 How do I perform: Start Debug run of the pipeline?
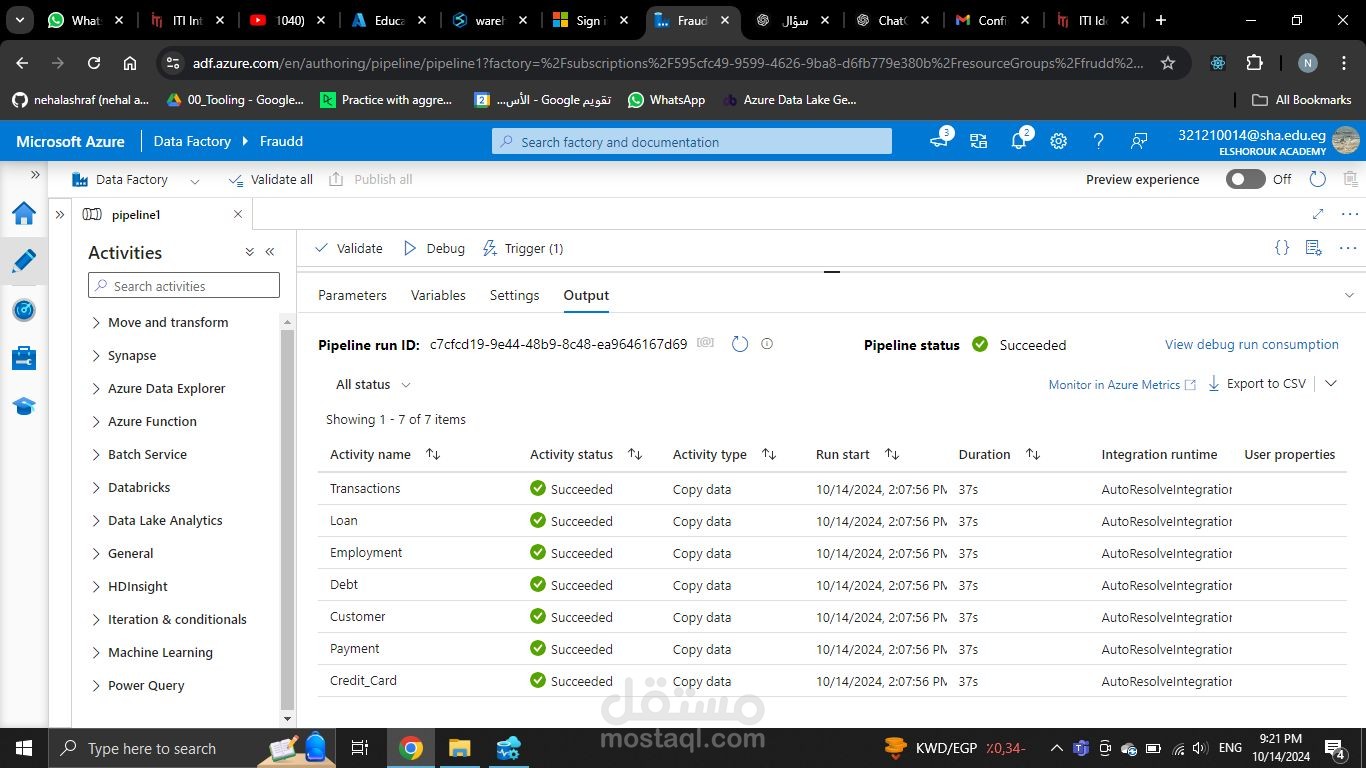tap(434, 248)
